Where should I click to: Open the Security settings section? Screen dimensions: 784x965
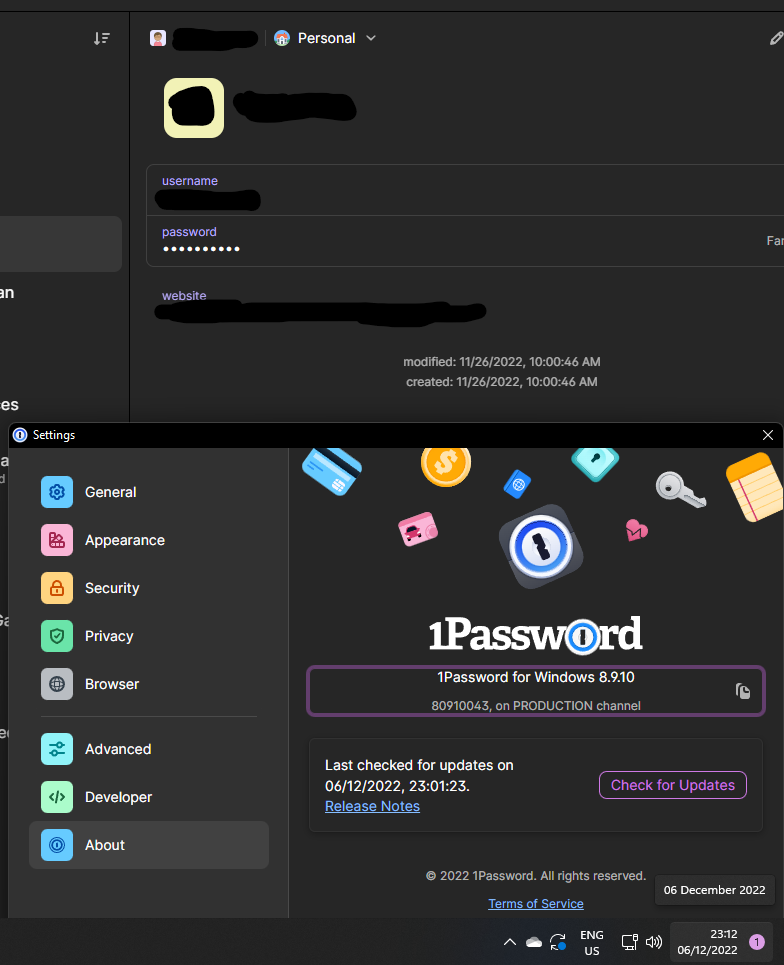(x=149, y=588)
